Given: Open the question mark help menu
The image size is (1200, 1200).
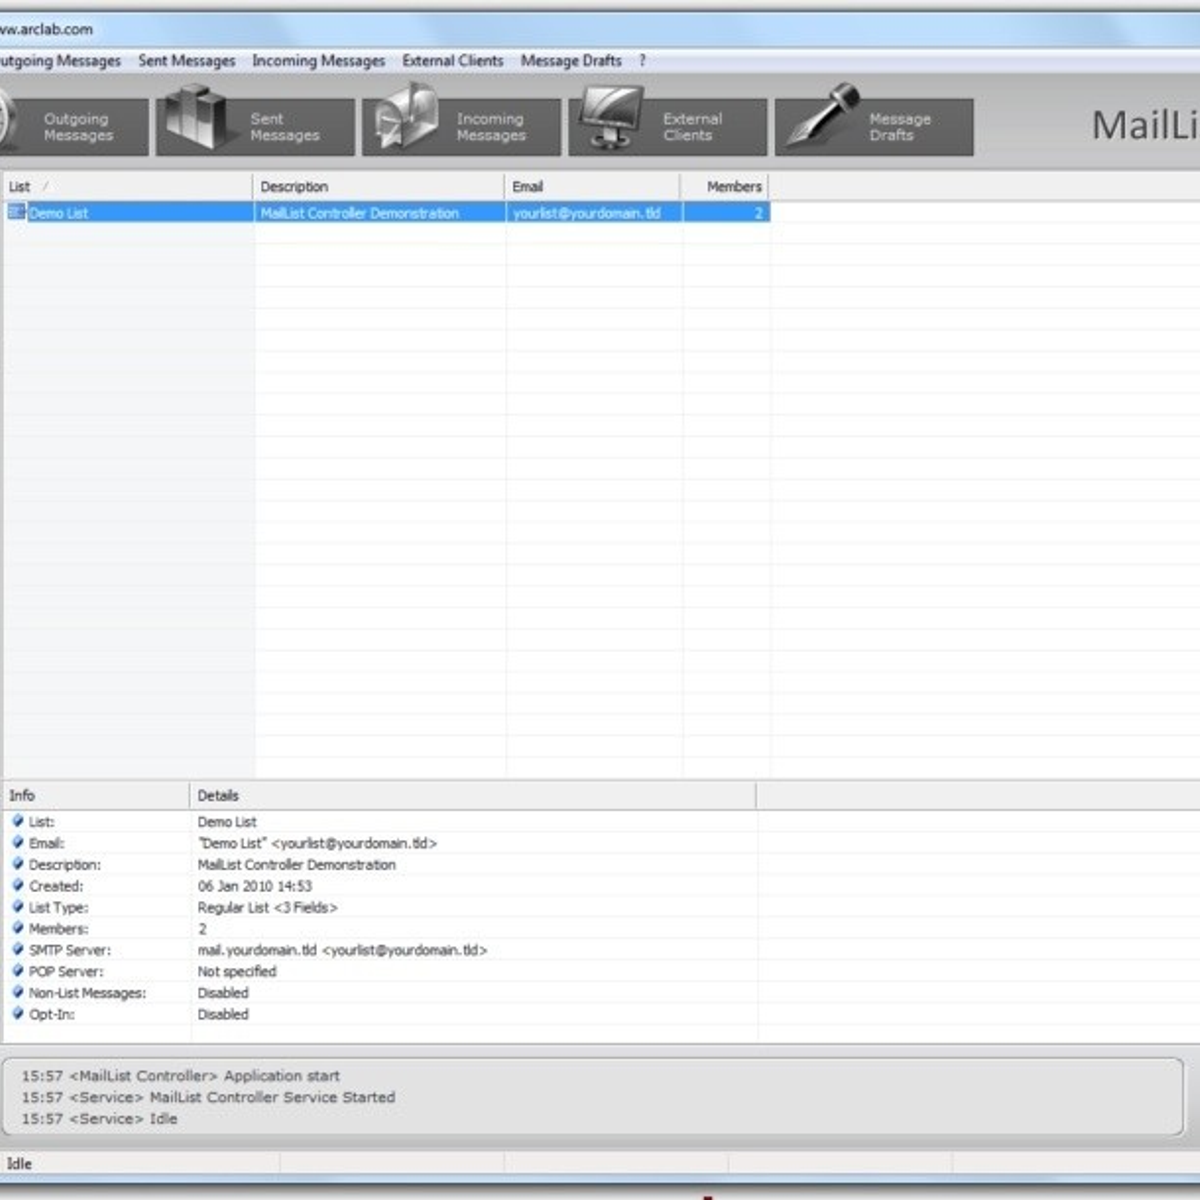Looking at the screenshot, I should (x=642, y=61).
